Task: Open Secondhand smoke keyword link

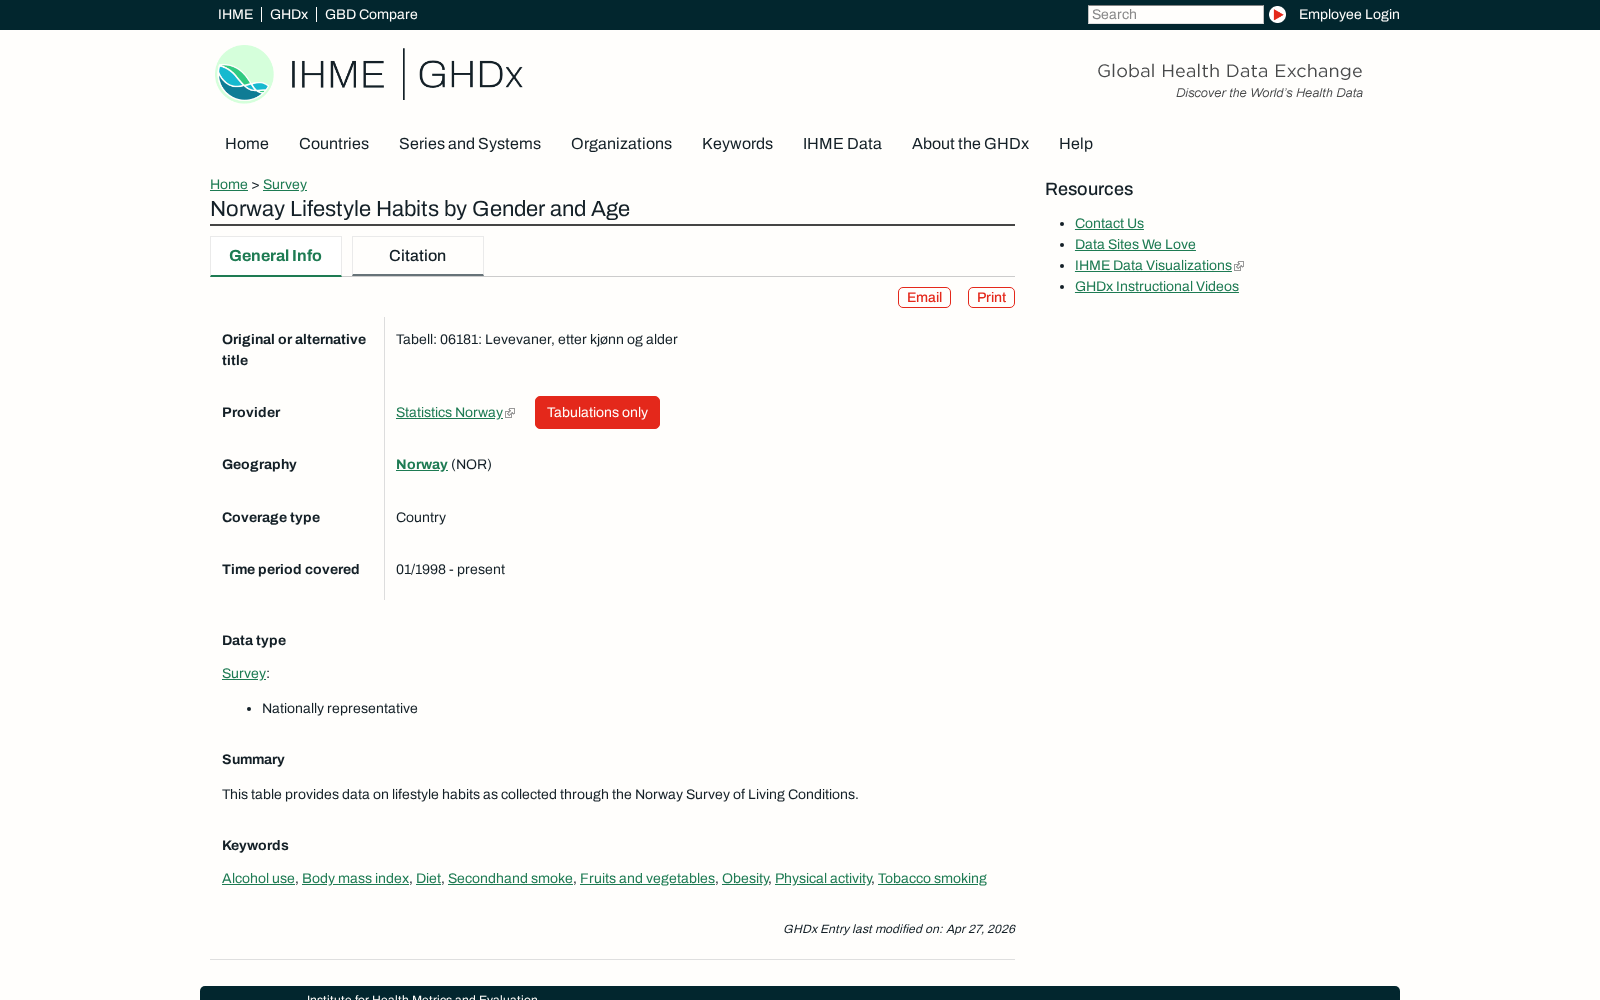Action: pyautogui.click(x=510, y=879)
